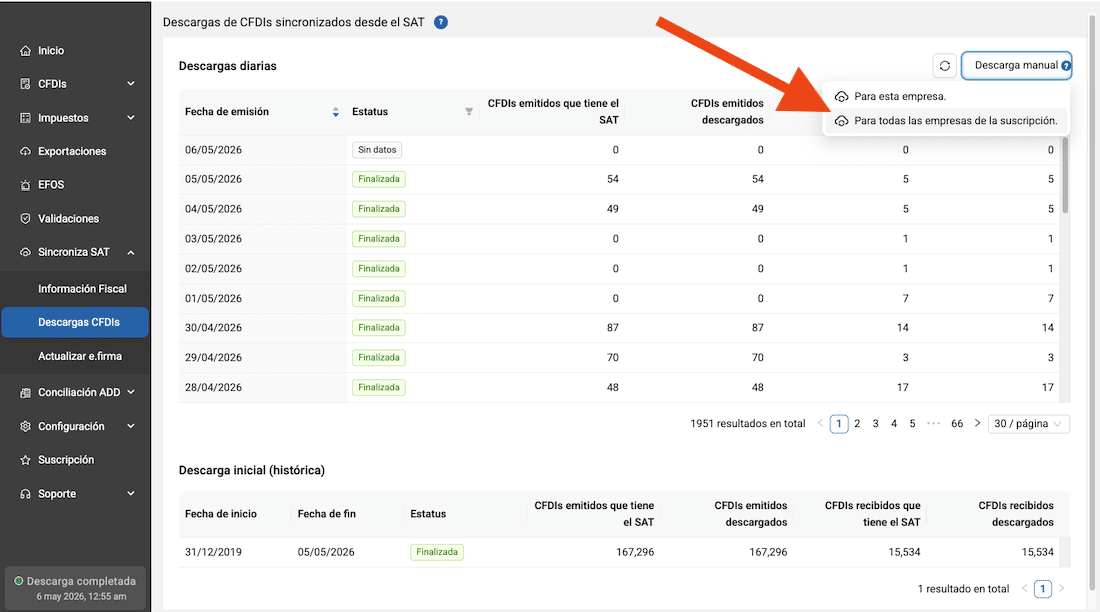Go to page 5 of daily downloads
Image resolution: width=1100 pixels, height=612 pixels.
pos(912,424)
